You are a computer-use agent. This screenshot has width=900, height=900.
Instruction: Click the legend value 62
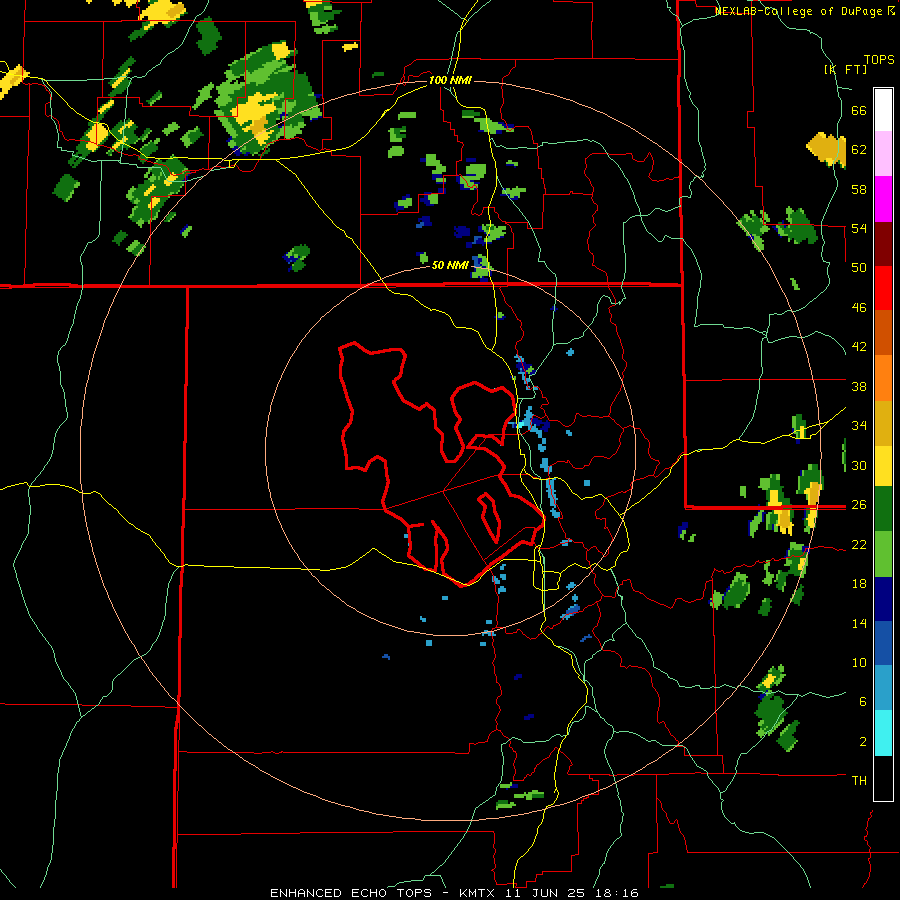coord(859,149)
